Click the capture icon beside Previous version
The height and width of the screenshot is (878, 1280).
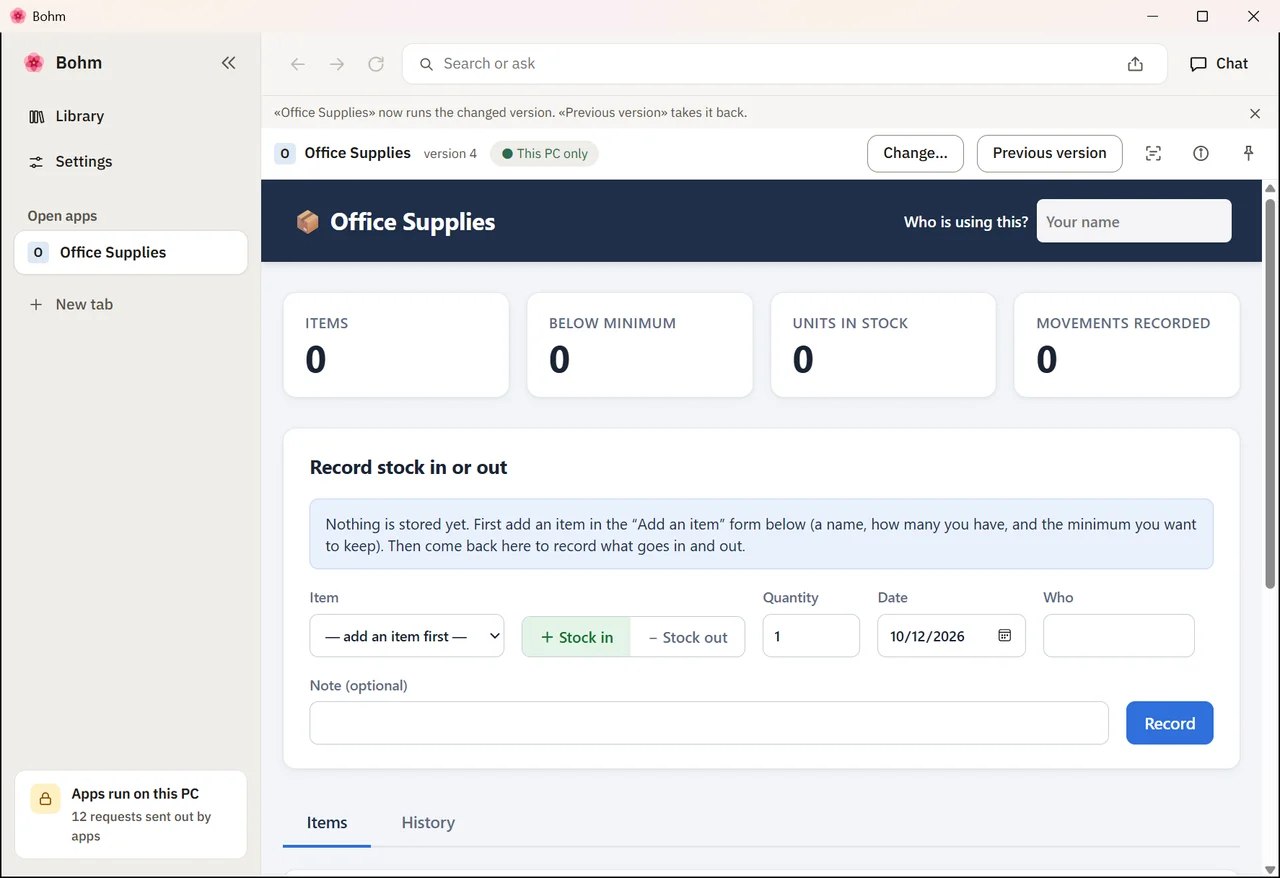coord(1153,154)
